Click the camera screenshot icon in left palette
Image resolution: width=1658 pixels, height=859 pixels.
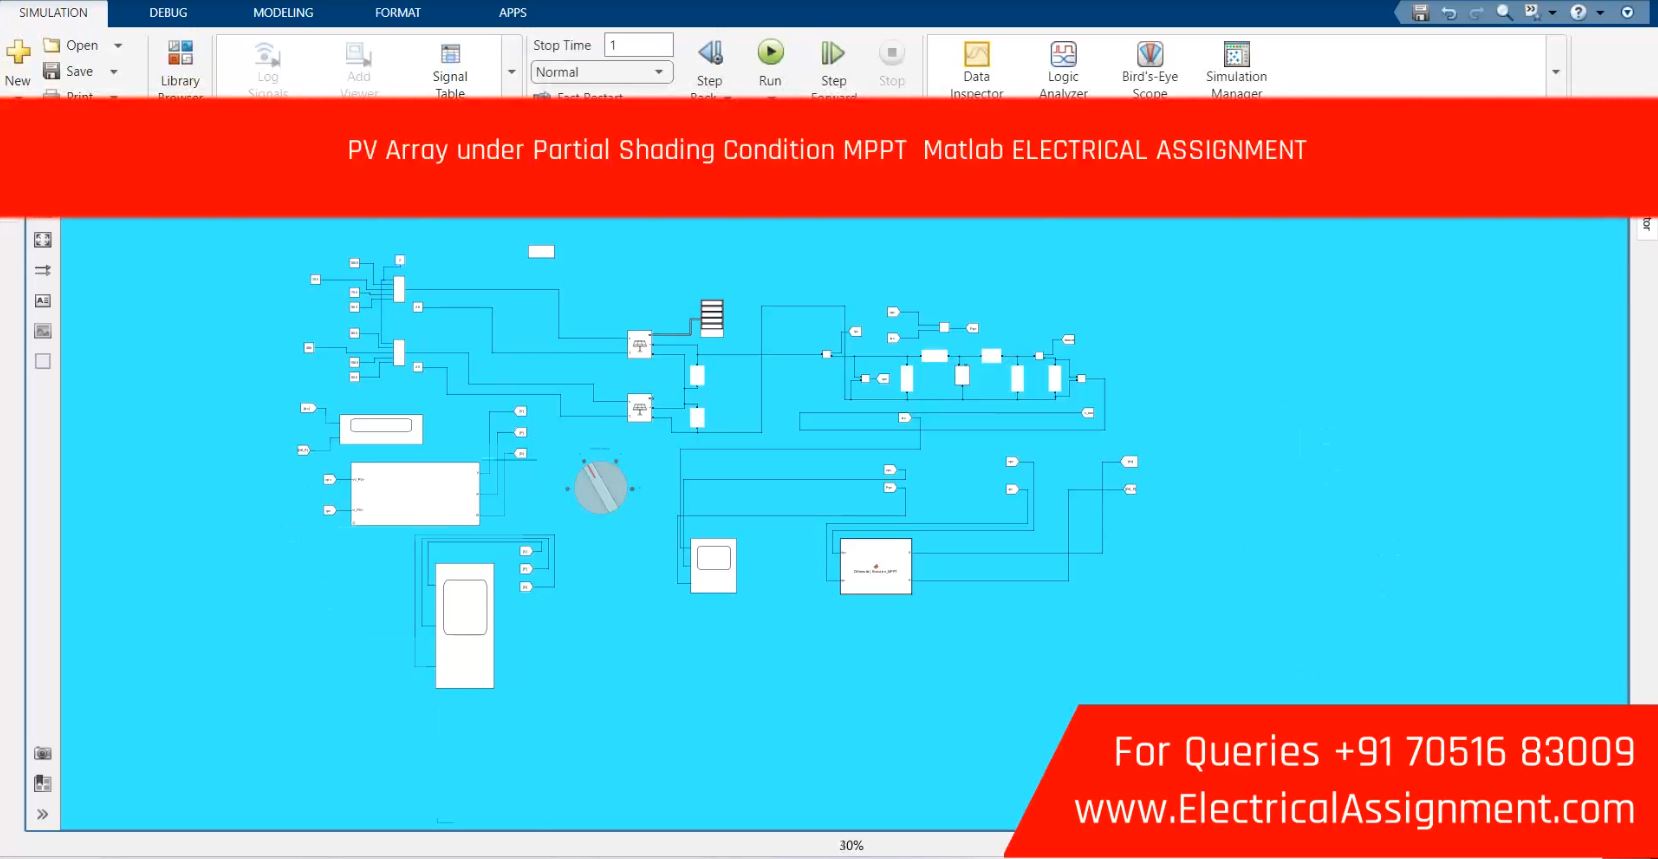pyautogui.click(x=42, y=753)
